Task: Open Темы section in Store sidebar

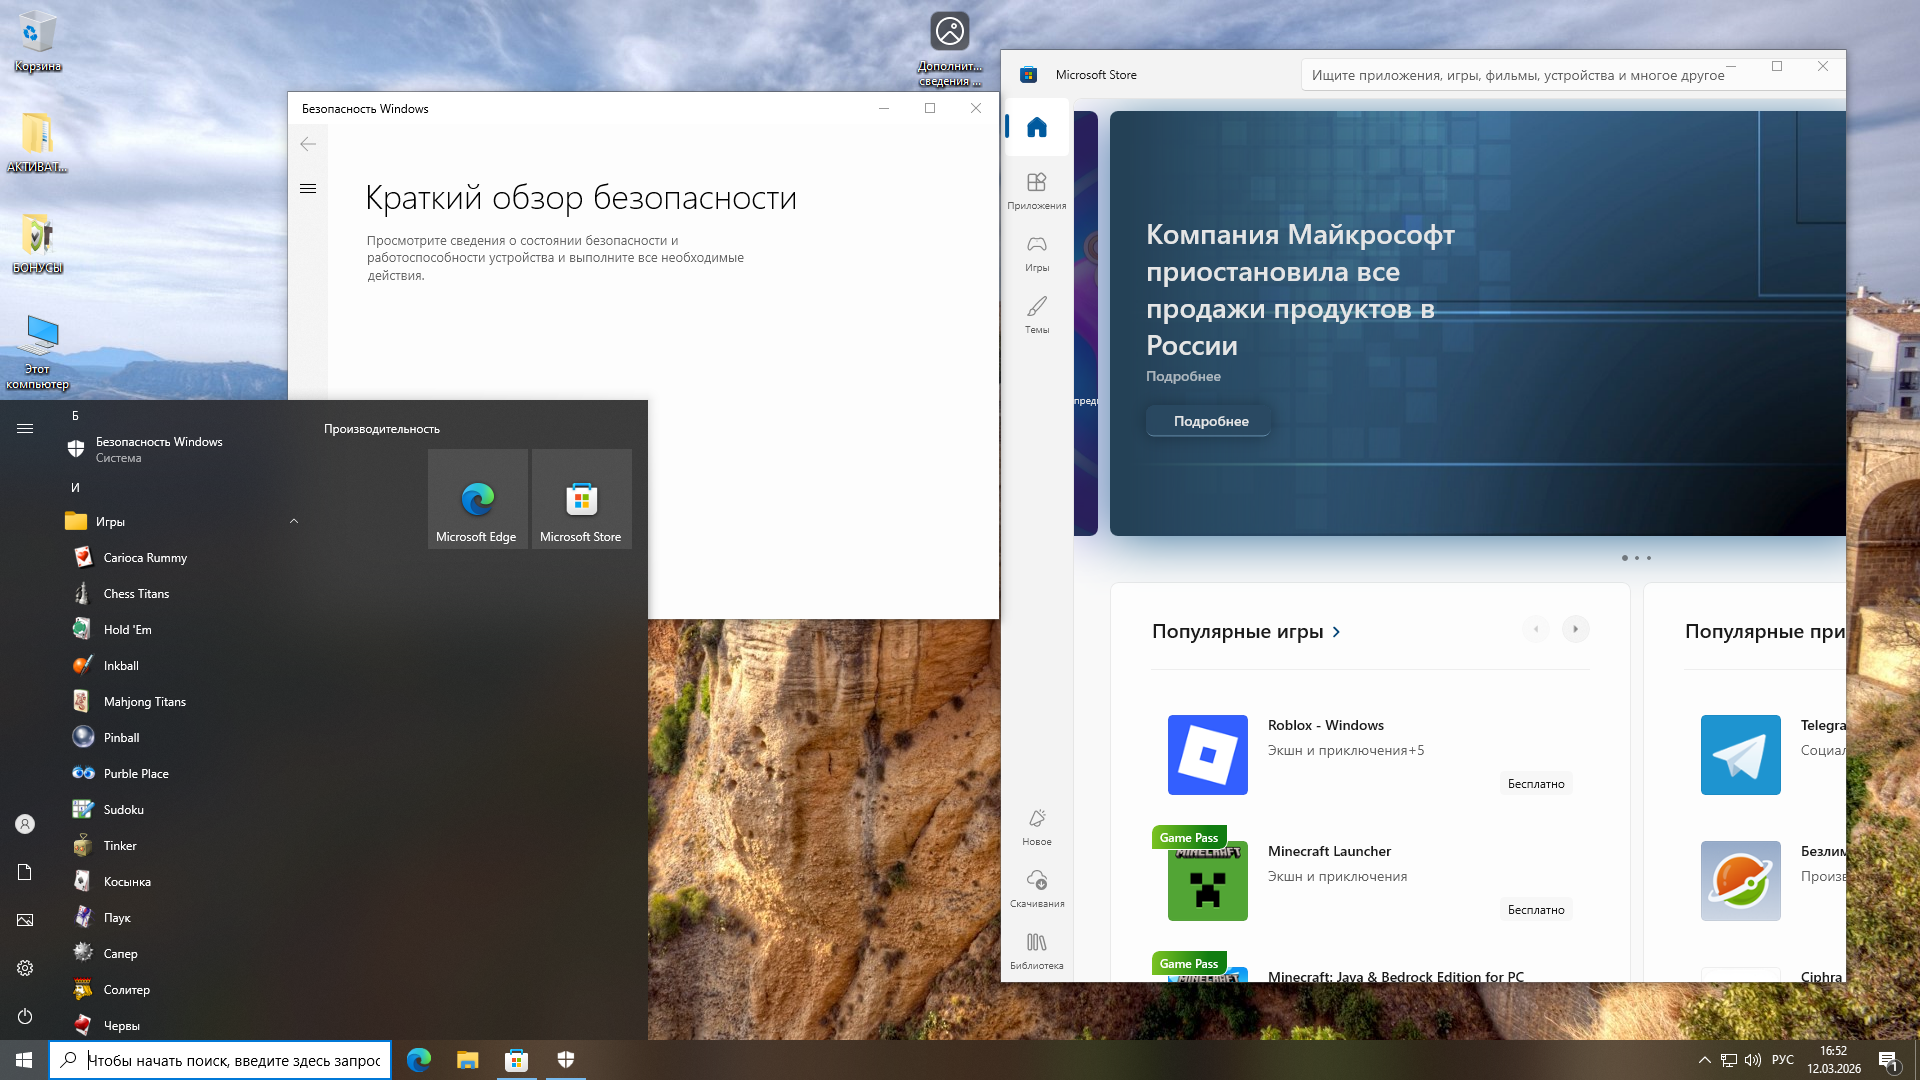Action: [x=1036, y=314]
